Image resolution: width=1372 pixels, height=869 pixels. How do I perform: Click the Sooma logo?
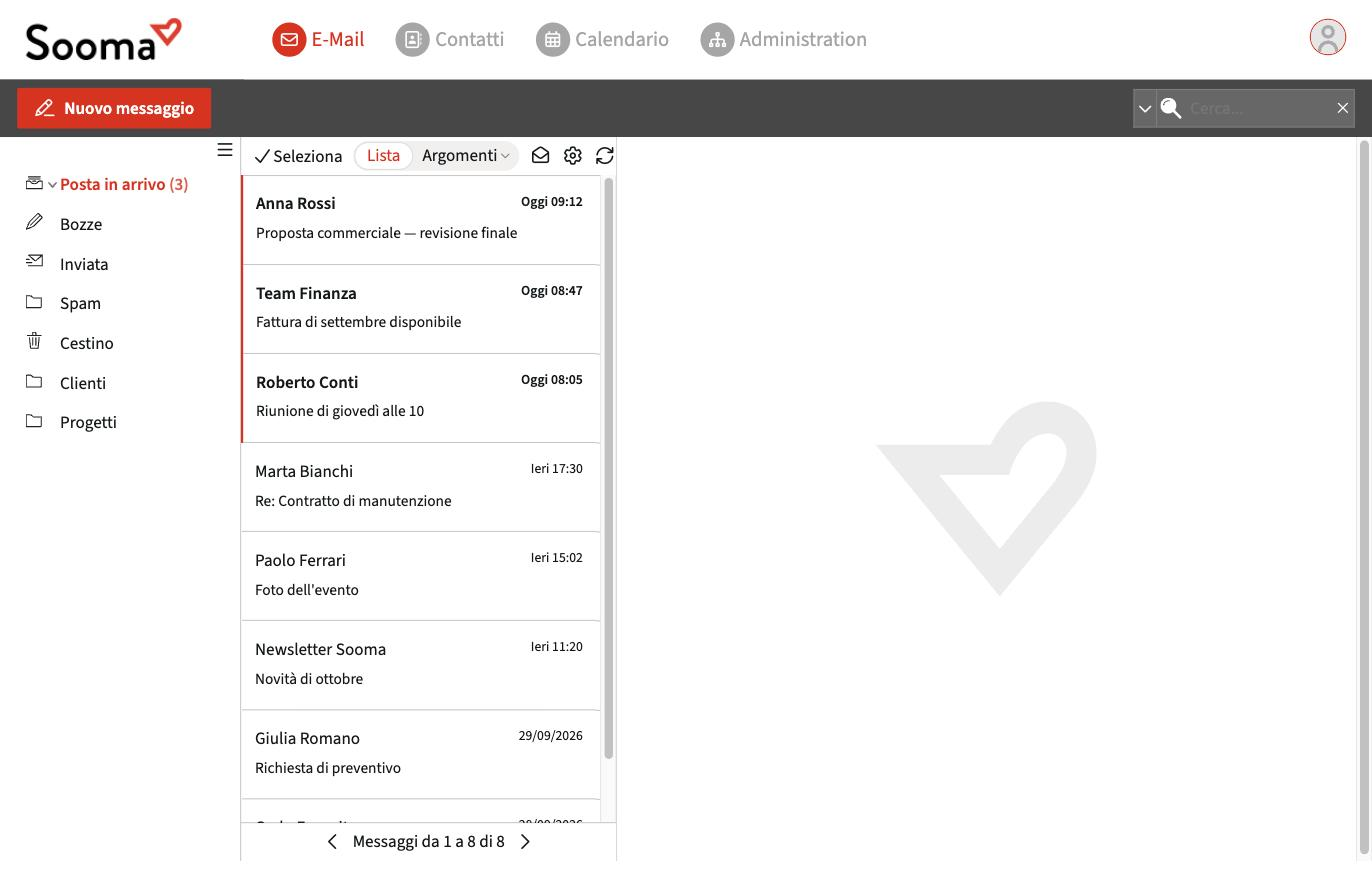tap(104, 40)
